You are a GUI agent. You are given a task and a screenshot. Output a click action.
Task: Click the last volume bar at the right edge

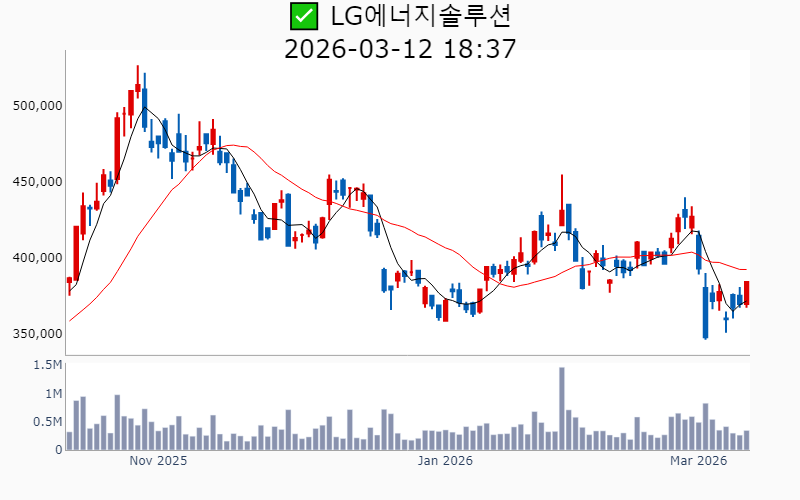[x=746, y=440]
